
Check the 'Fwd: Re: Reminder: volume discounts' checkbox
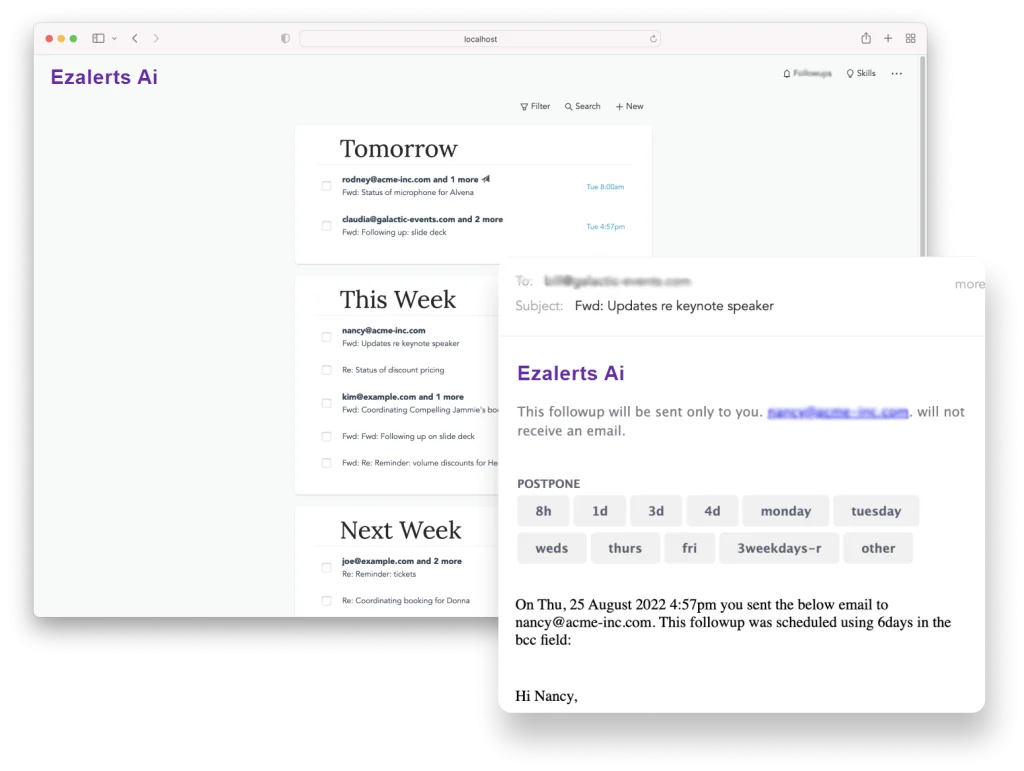coord(327,464)
